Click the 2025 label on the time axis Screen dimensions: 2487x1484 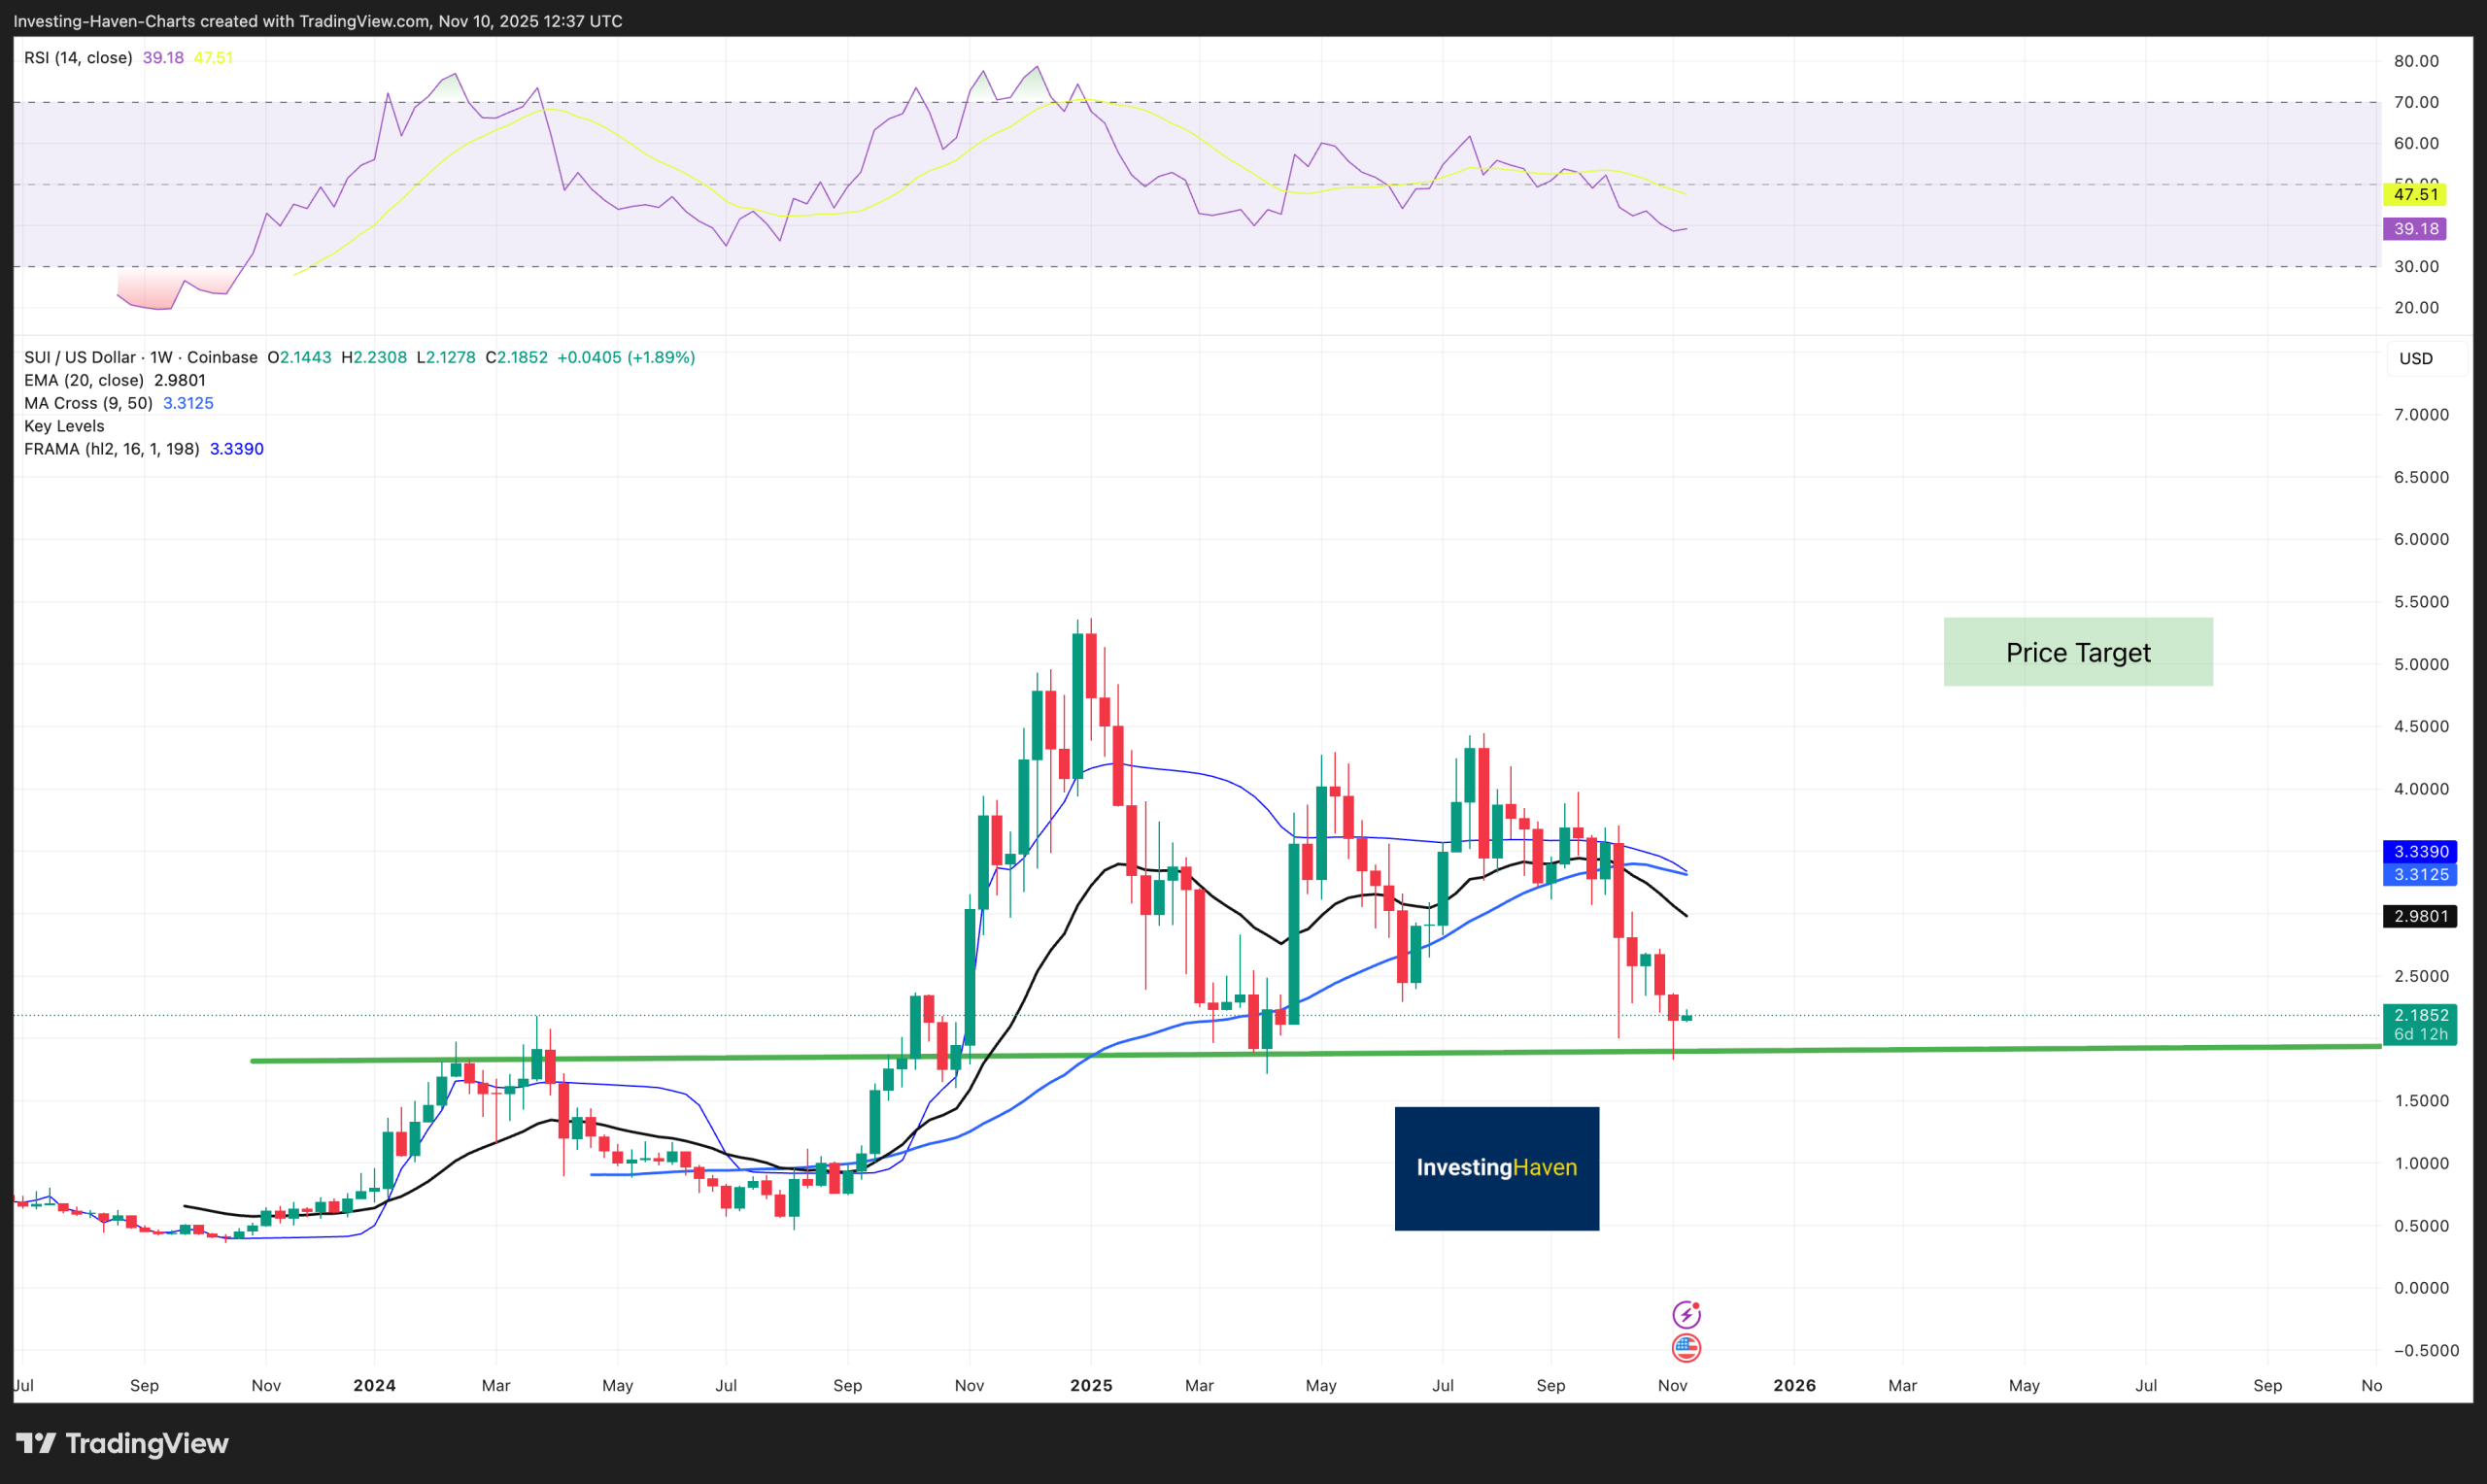click(1091, 1385)
